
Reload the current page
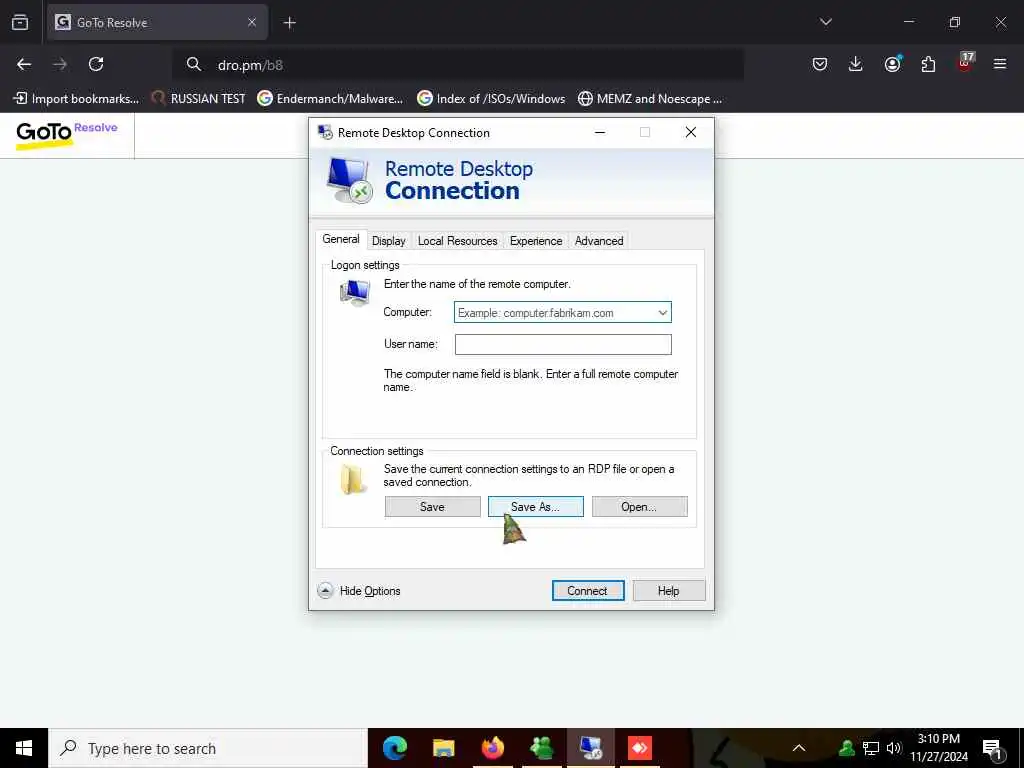pos(96,64)
